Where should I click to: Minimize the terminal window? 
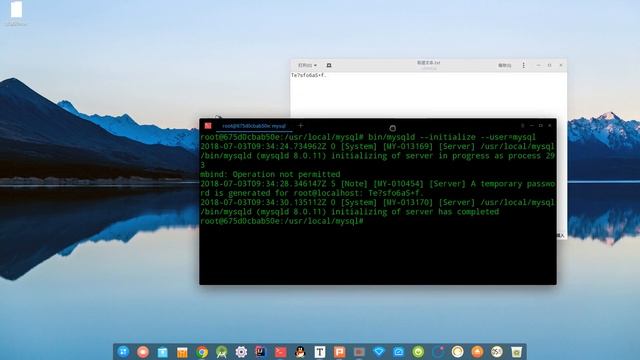[531, 126]
